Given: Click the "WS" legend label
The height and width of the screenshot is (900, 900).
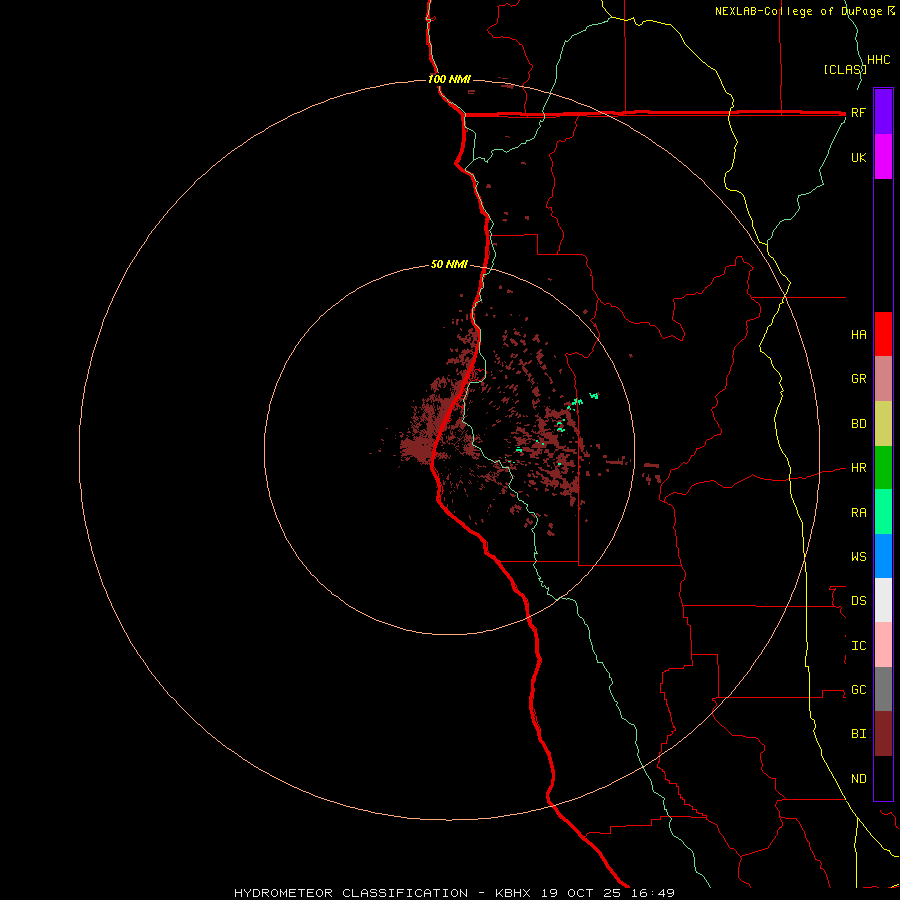Looking at the screenshot, I should (858, 557).
